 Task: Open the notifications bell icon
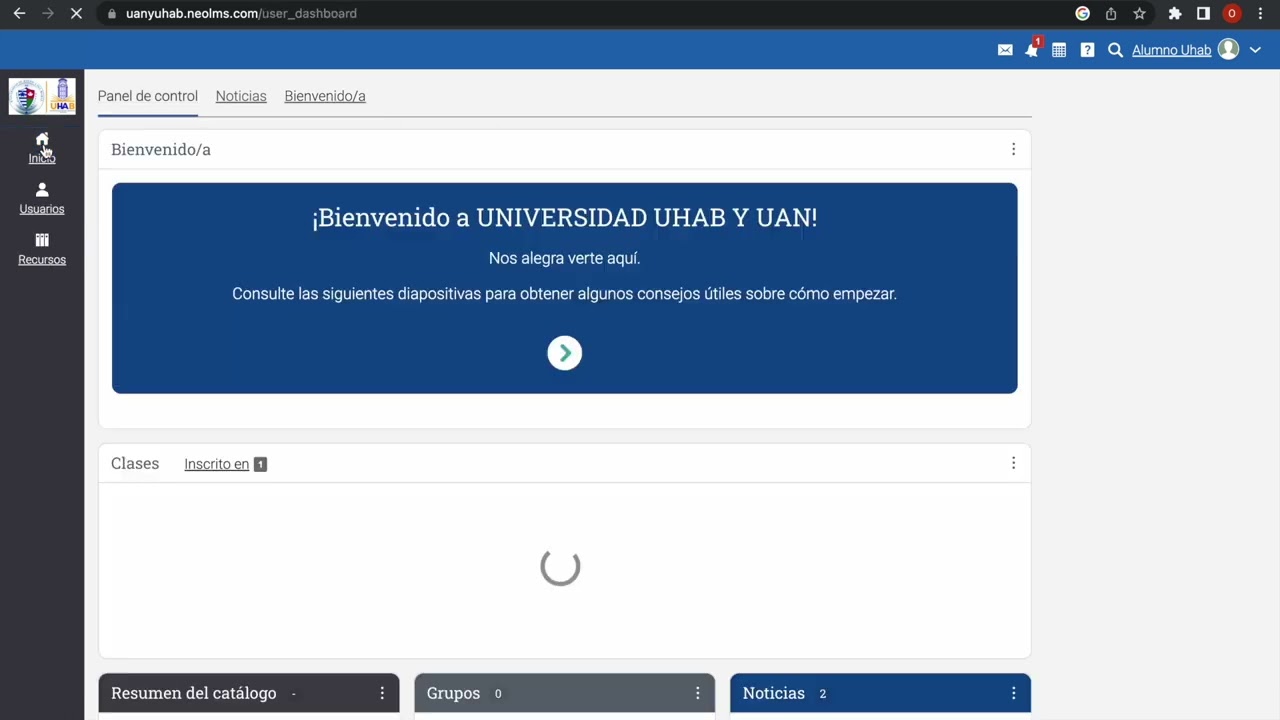click(1032, 50)
